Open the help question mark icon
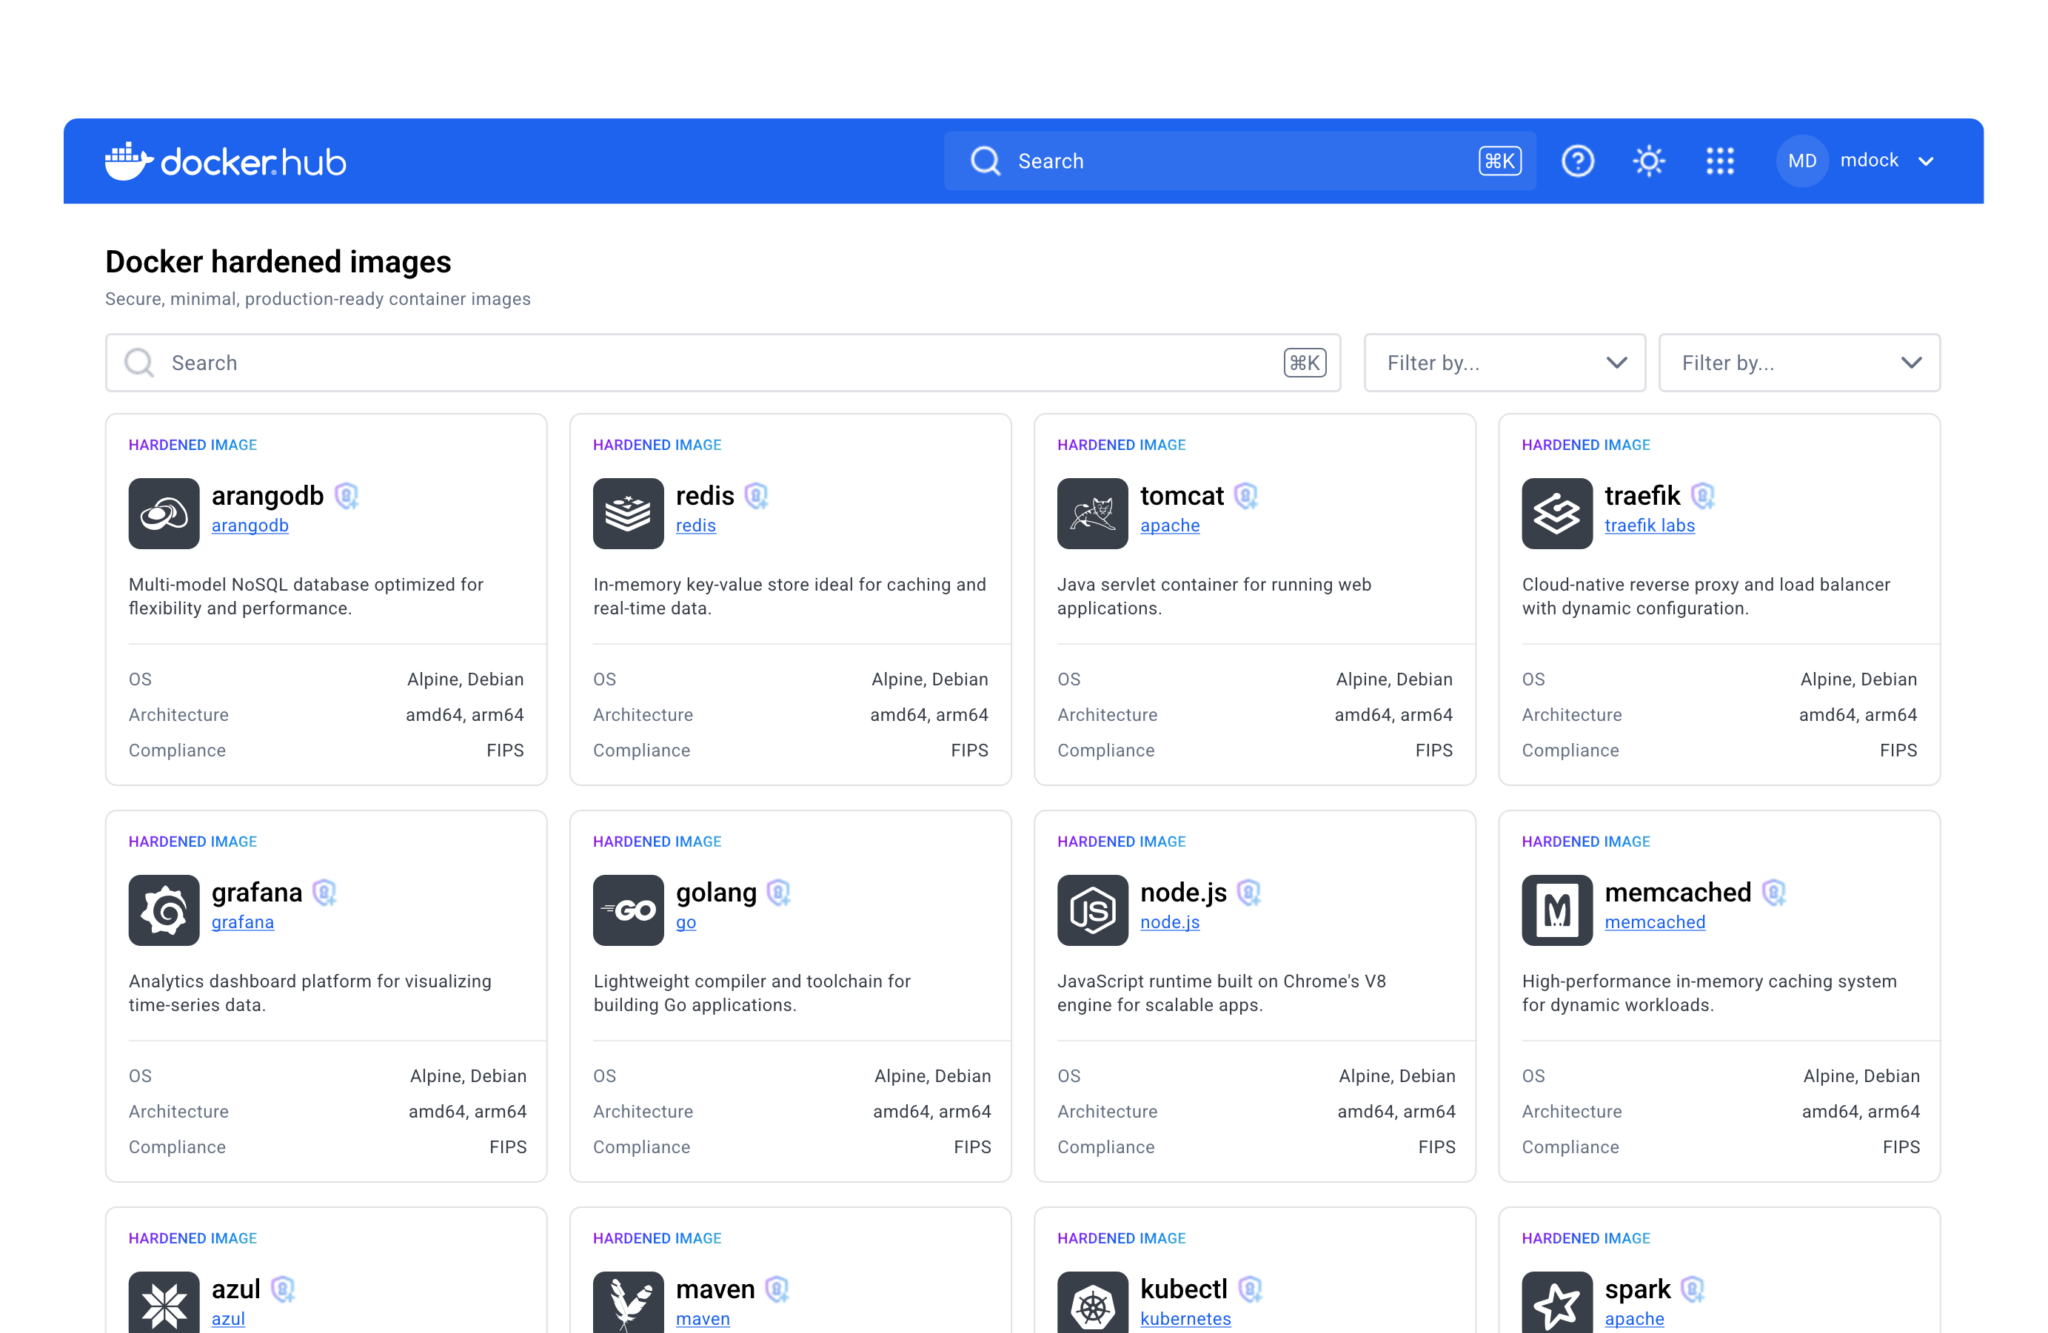Image resolution: width=2048 pixels, height=1333 pixels. (1577, 161)
